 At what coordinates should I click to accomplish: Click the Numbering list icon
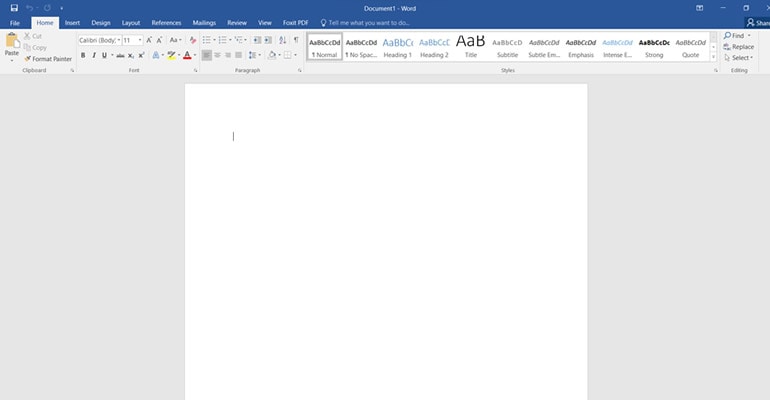222,40
